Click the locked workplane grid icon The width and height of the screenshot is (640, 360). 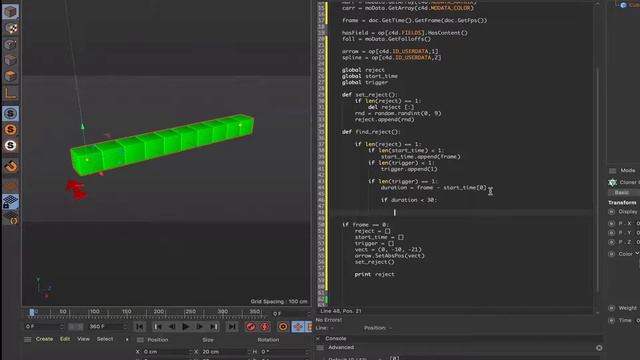(11, 202)
